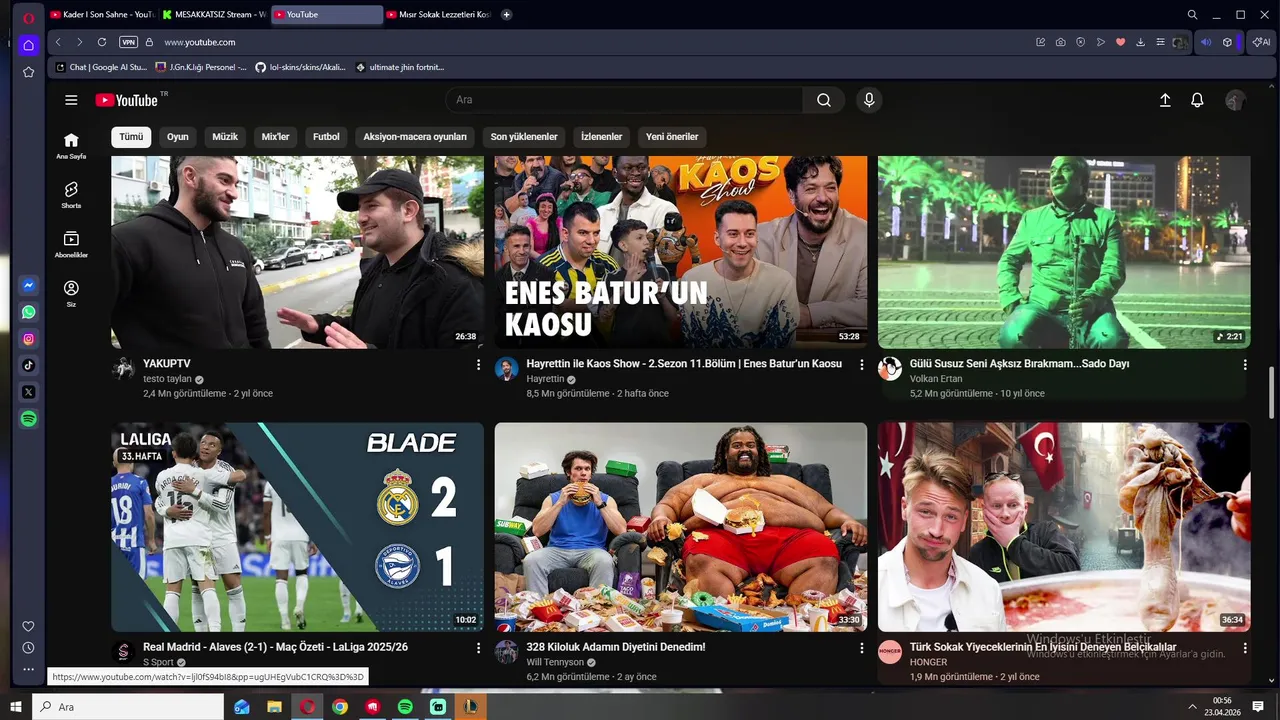This screenshot has height=720, width=1280.
Task: Switch to the MESAKKATSIZ Stream tab
Action: pos(213,15)
